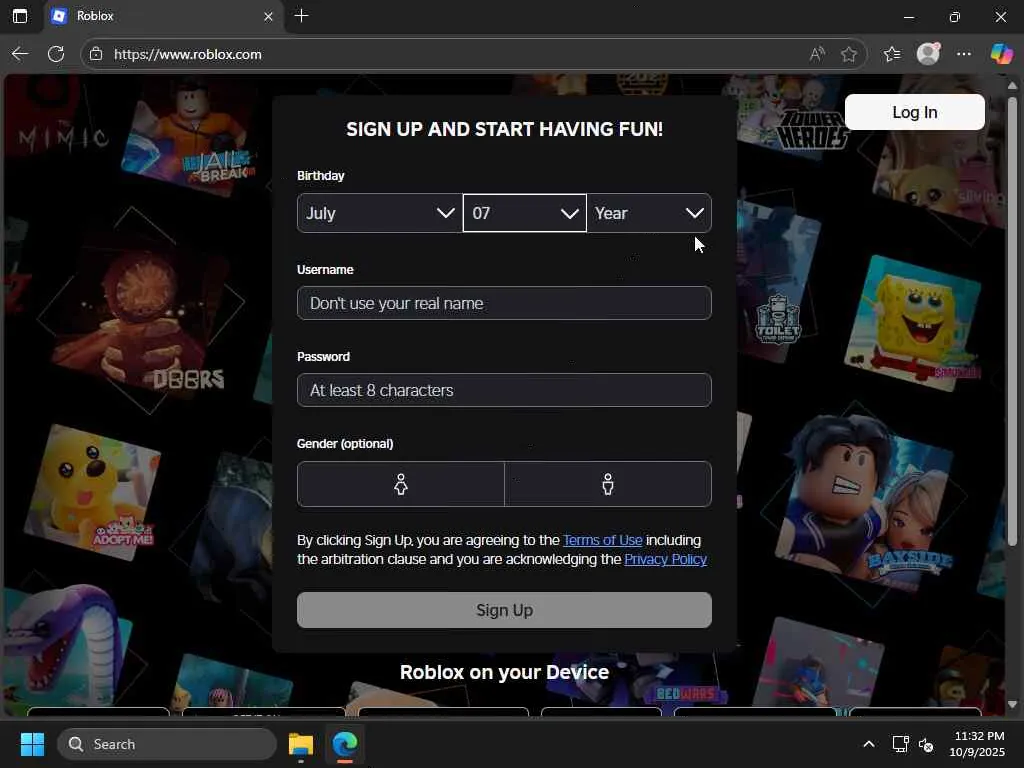Viewport: 1024px width, 768px height.
Task: Select the Roblox browser tab
Action: pos(163,16)
